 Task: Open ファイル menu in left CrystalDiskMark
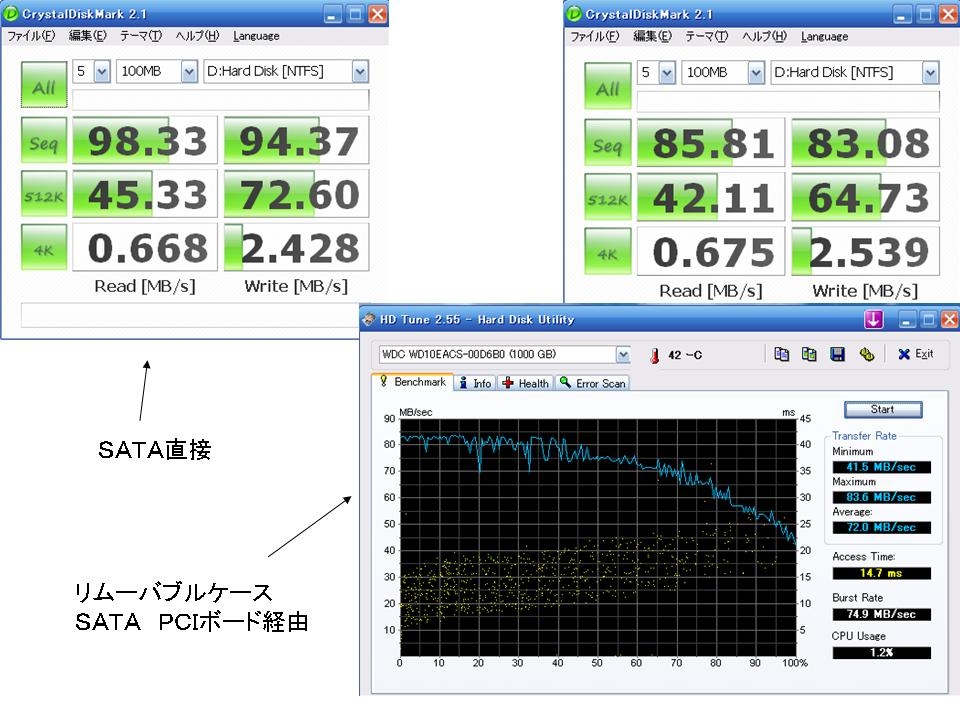tap(31, 36)
